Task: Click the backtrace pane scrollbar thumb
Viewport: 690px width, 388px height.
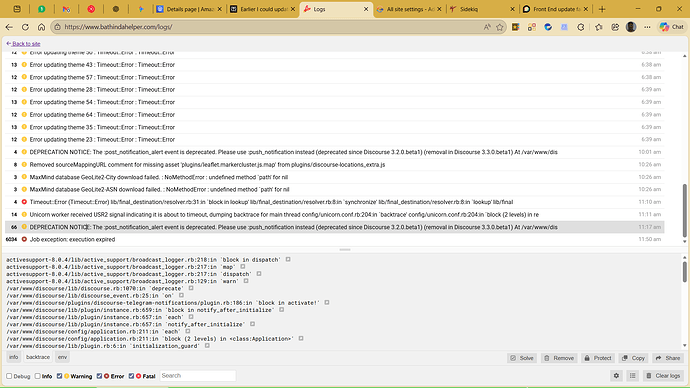Action: [684, 272]
